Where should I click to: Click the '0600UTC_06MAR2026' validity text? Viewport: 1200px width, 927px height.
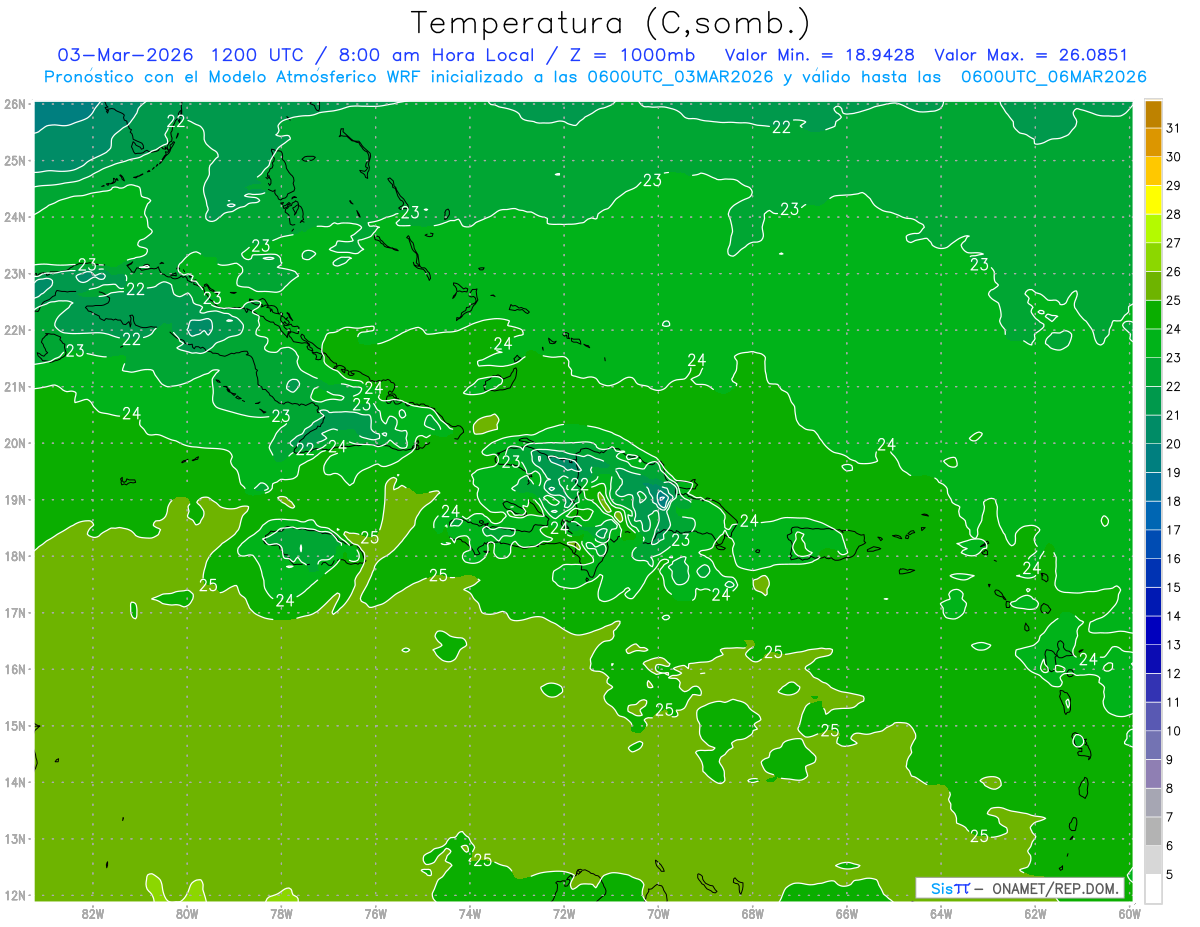[x=1053, y=77]
